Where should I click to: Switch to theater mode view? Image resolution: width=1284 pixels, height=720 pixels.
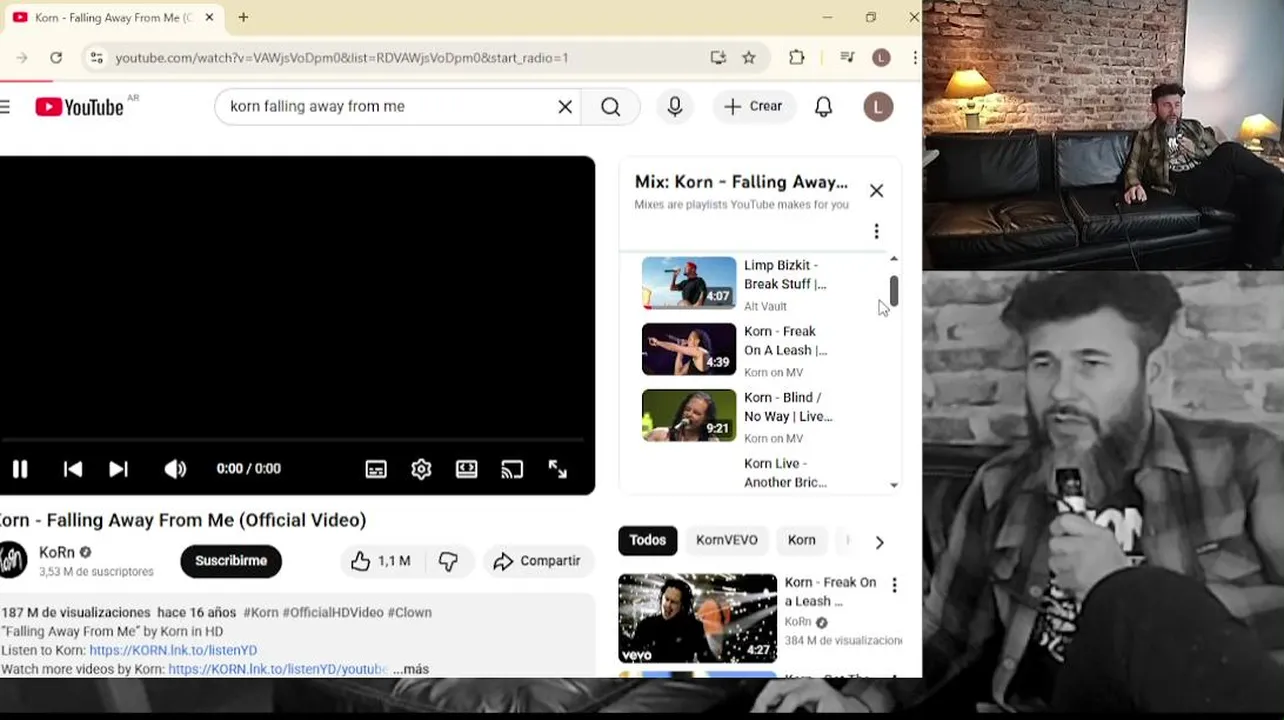[x=467, y=469]
